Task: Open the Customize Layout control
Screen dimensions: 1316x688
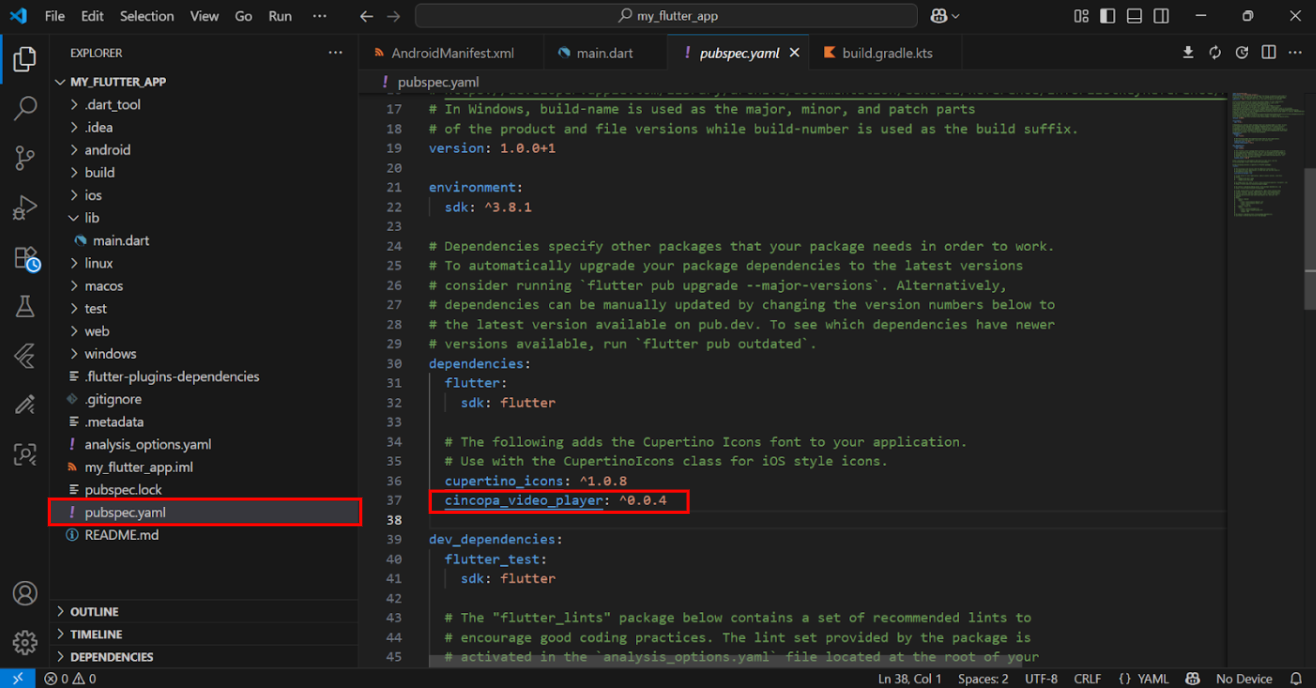Action: coord(1081,16)
